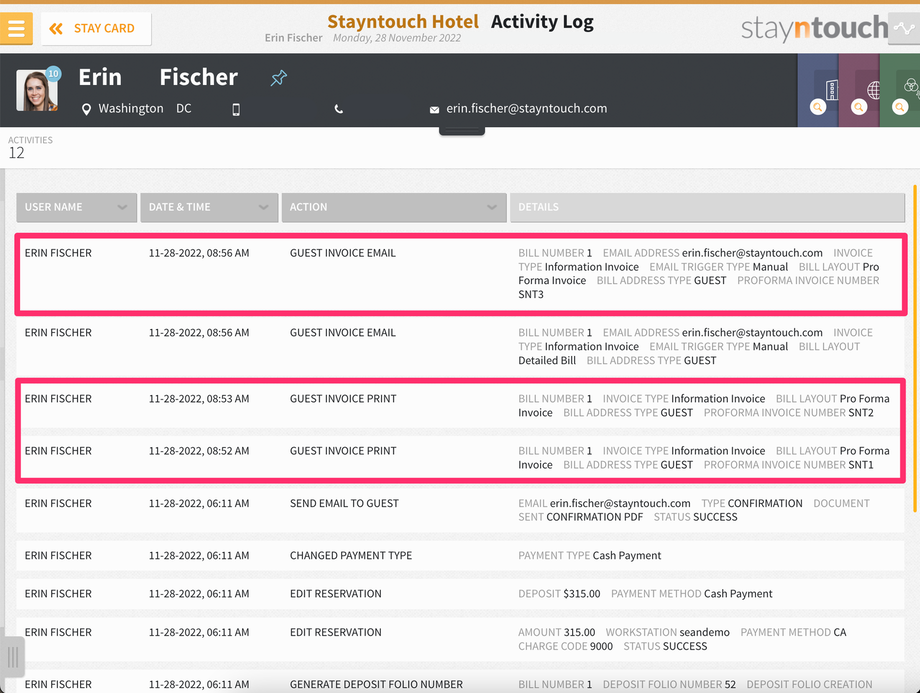
Task: Select the Guest Invoice Email row with SNT3
Action: click(461, 273)
